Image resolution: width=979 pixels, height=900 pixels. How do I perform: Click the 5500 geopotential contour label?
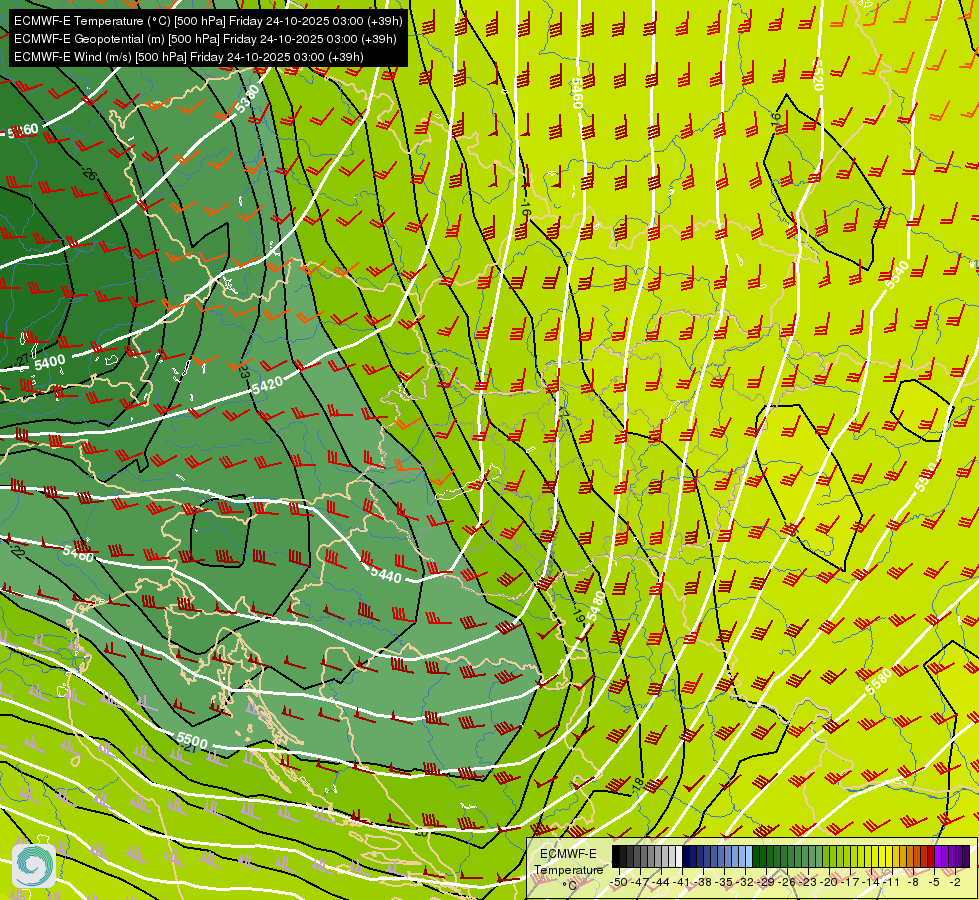(192, 740)
